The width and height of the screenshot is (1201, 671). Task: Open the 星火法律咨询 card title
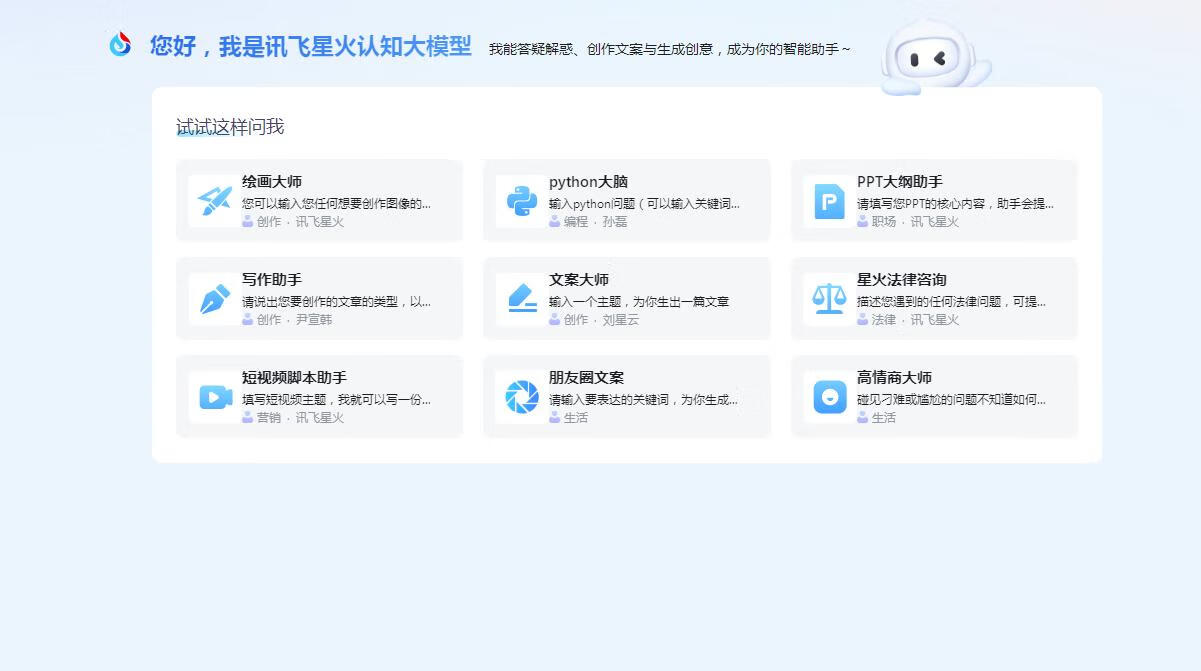[x=901, y=280]
